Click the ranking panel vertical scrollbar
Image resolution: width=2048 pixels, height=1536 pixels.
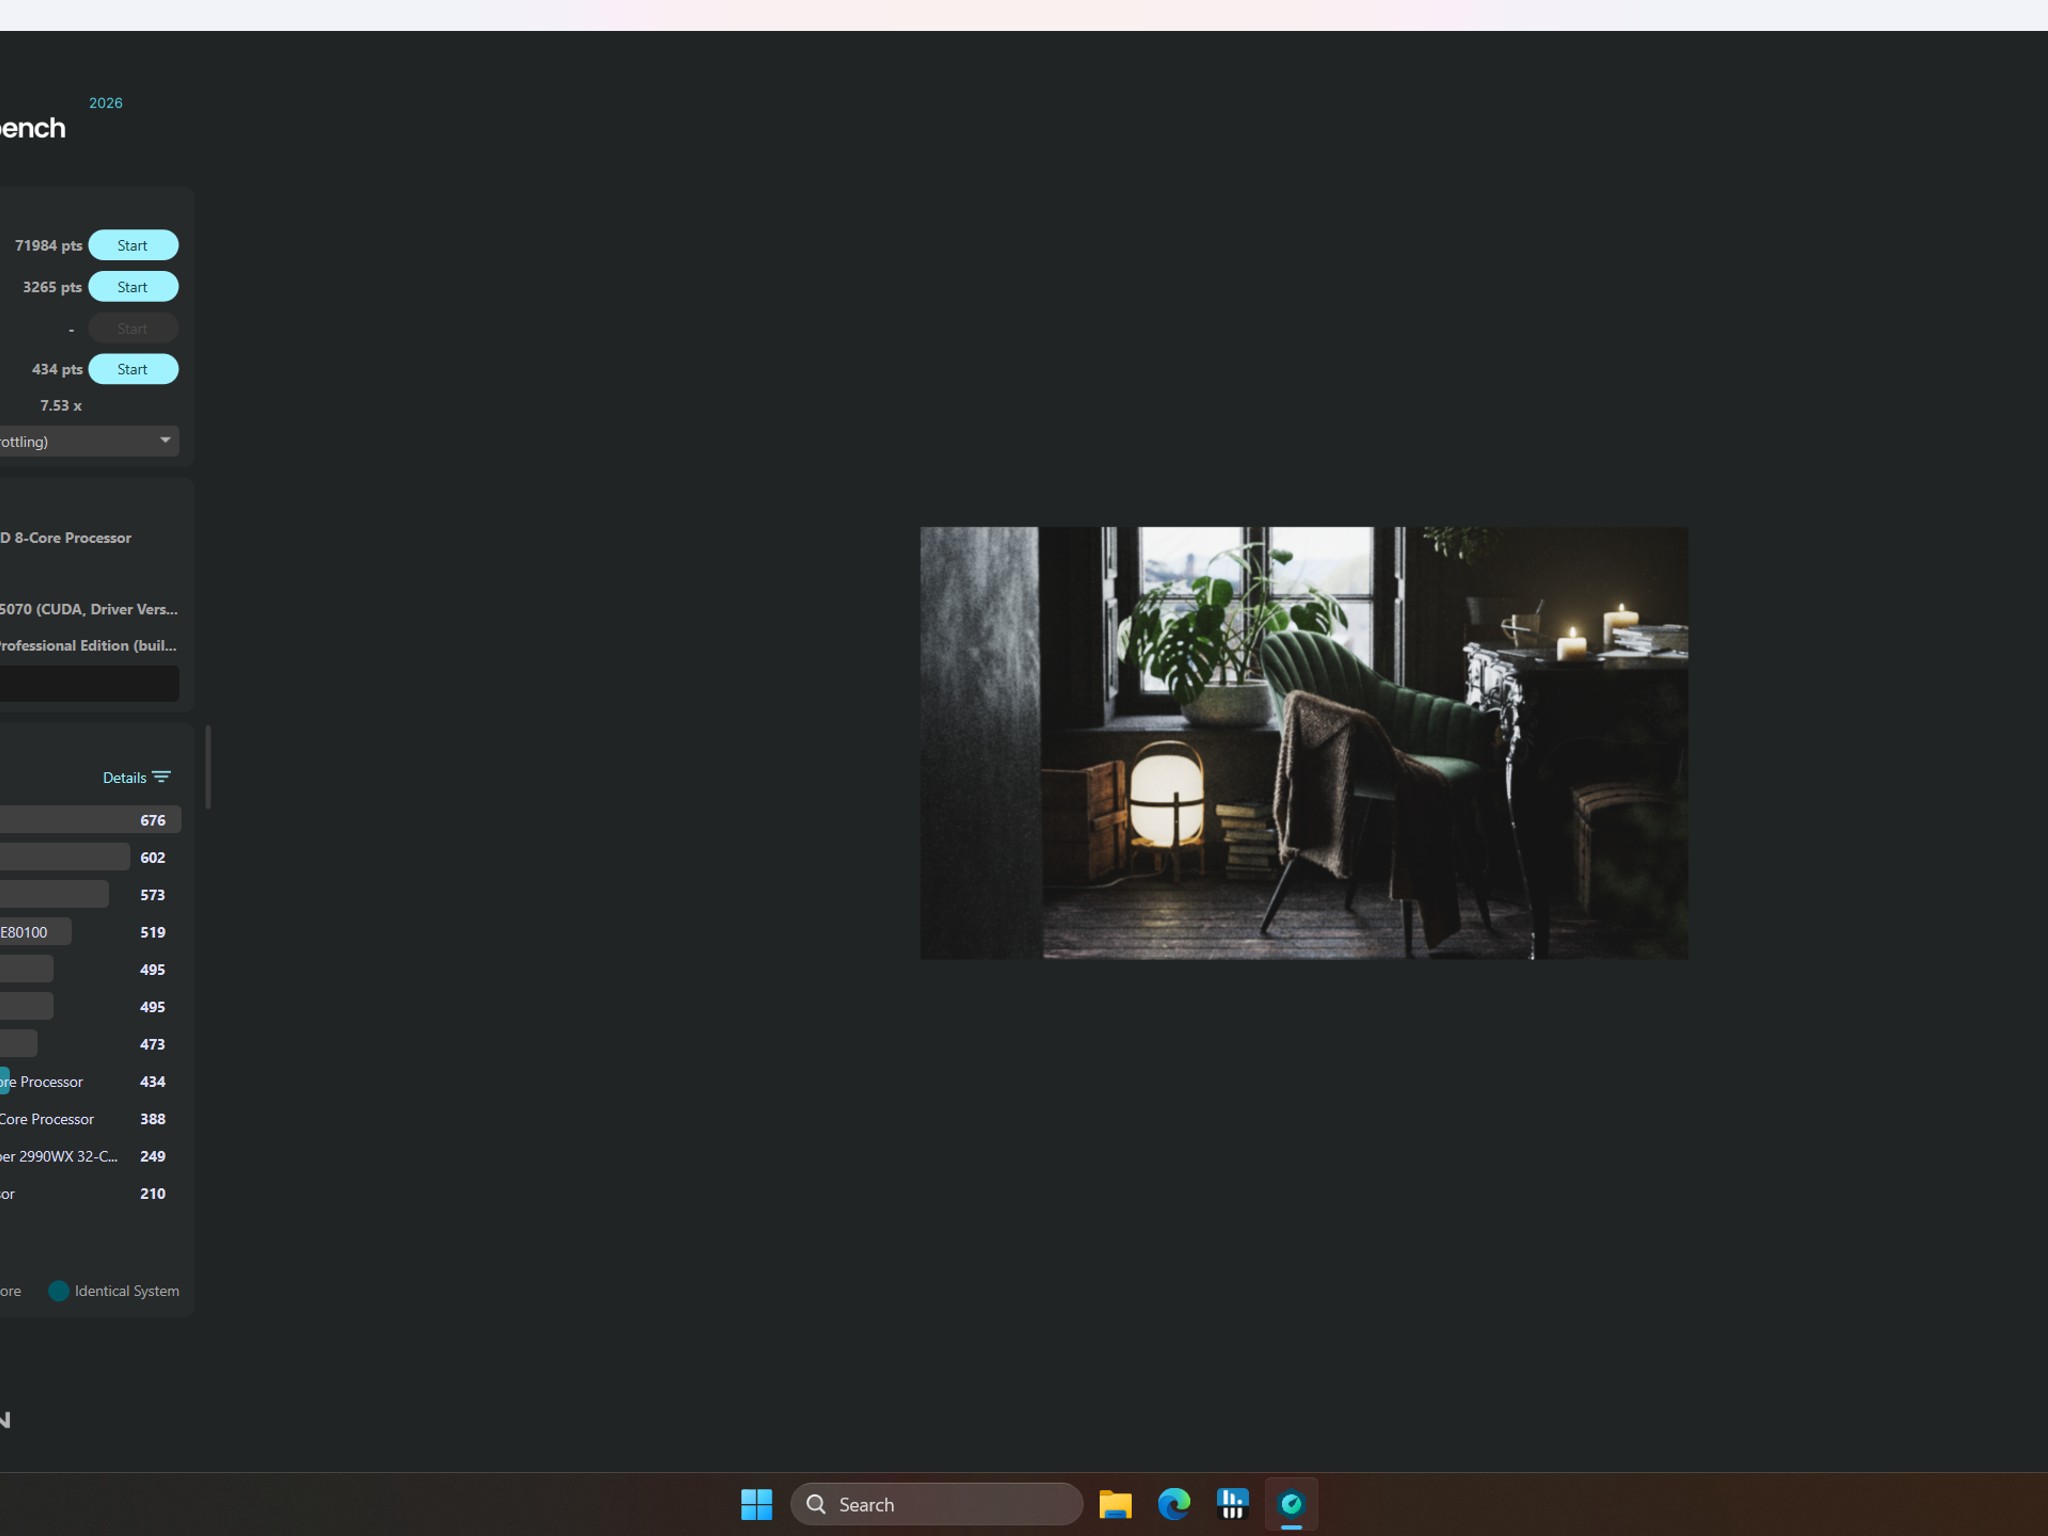tap(208, 767)
